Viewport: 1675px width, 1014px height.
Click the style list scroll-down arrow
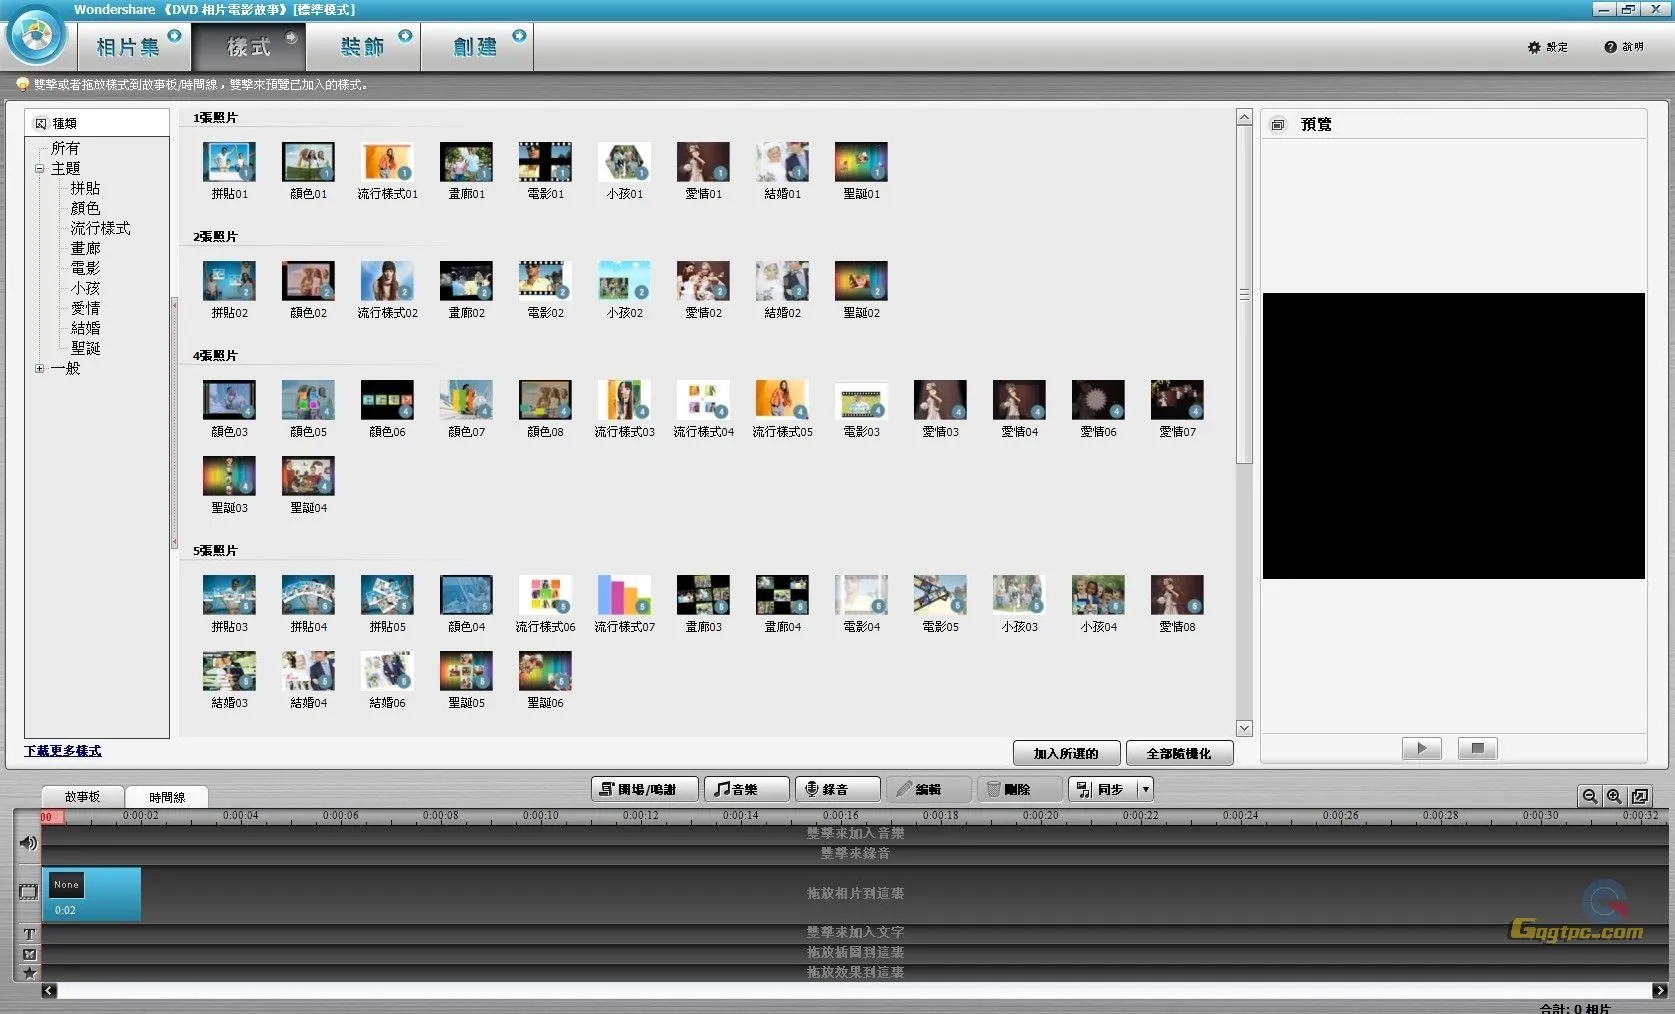point(1244,729)
